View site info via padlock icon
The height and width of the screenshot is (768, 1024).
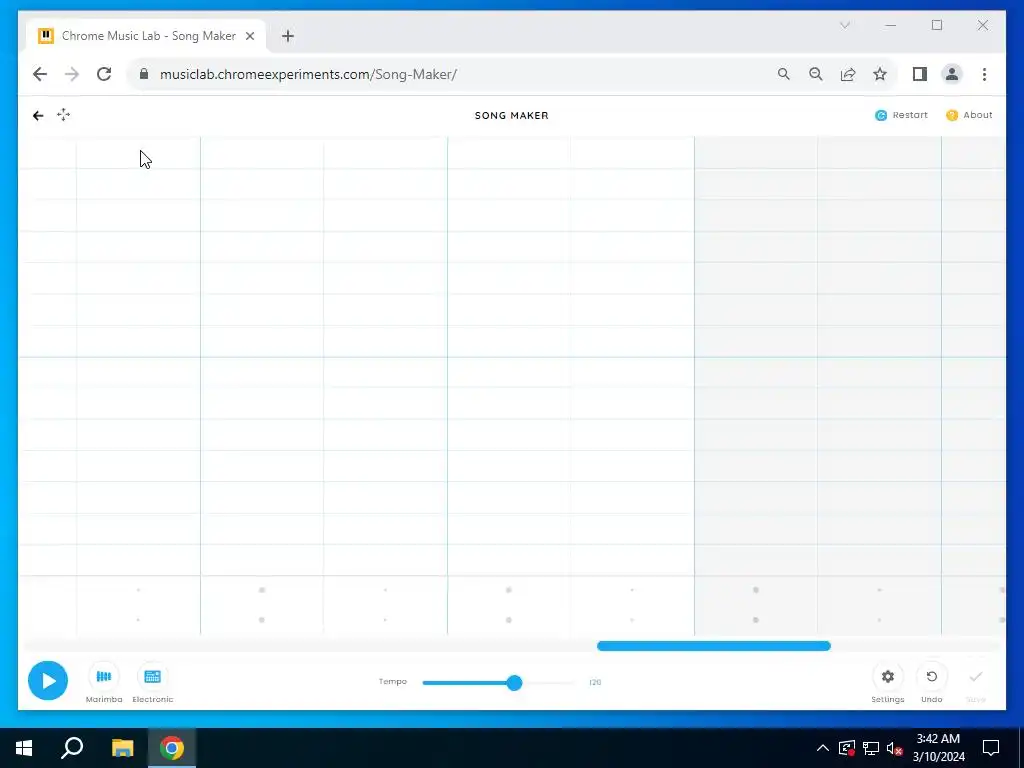(x=144, y=74)
